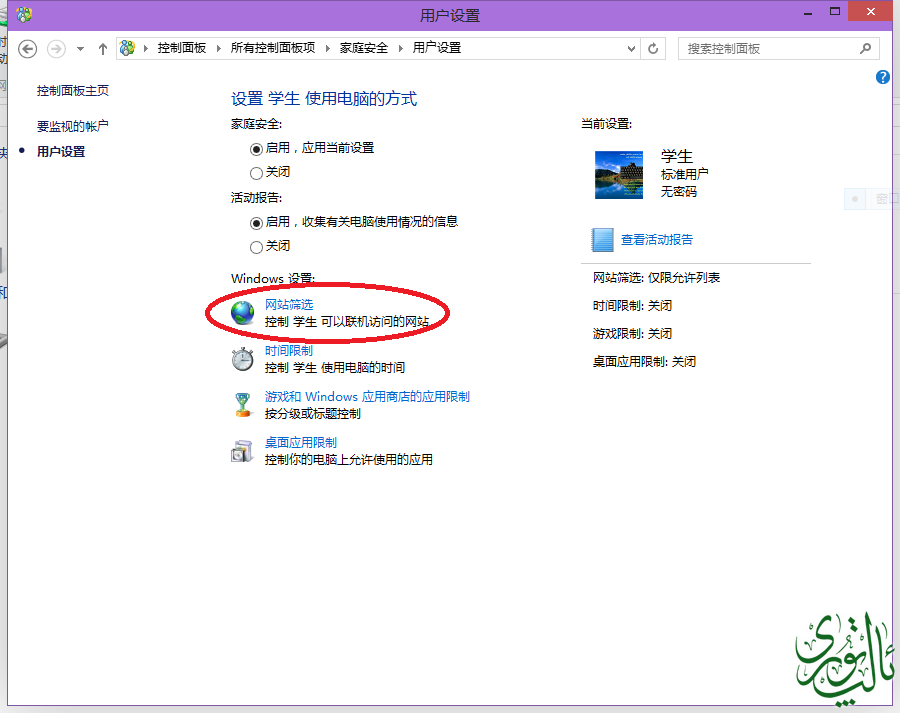Click the Control Panel icon in address bar
This screenshot has width=900, height=713.
point(127,48)
